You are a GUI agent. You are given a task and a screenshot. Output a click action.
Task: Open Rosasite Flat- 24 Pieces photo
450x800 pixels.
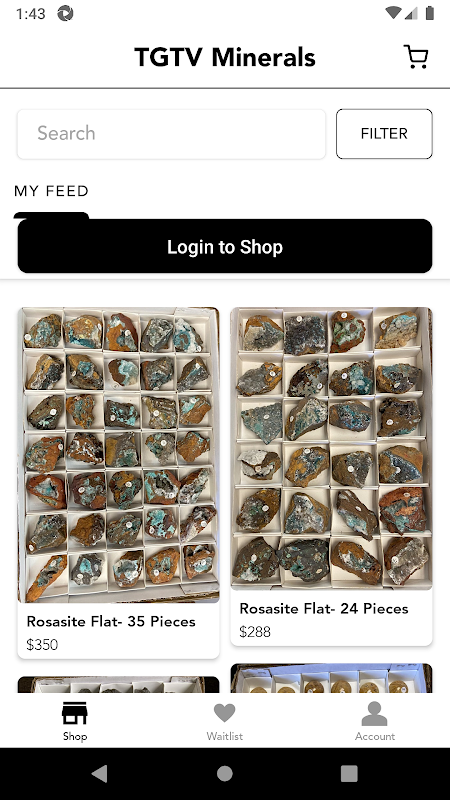click(332, 448)
